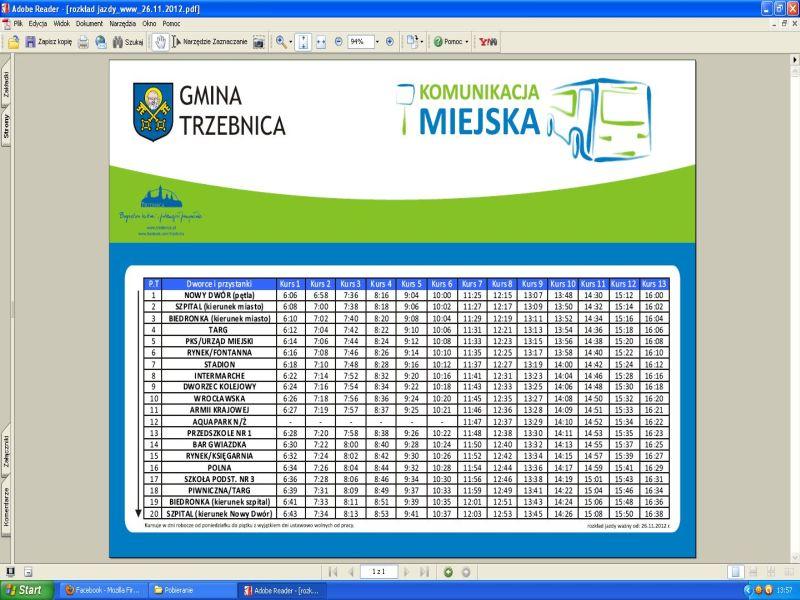Open the Dokument menu
800x600 pixels.
pyautogui.click(x=89, y=22)
